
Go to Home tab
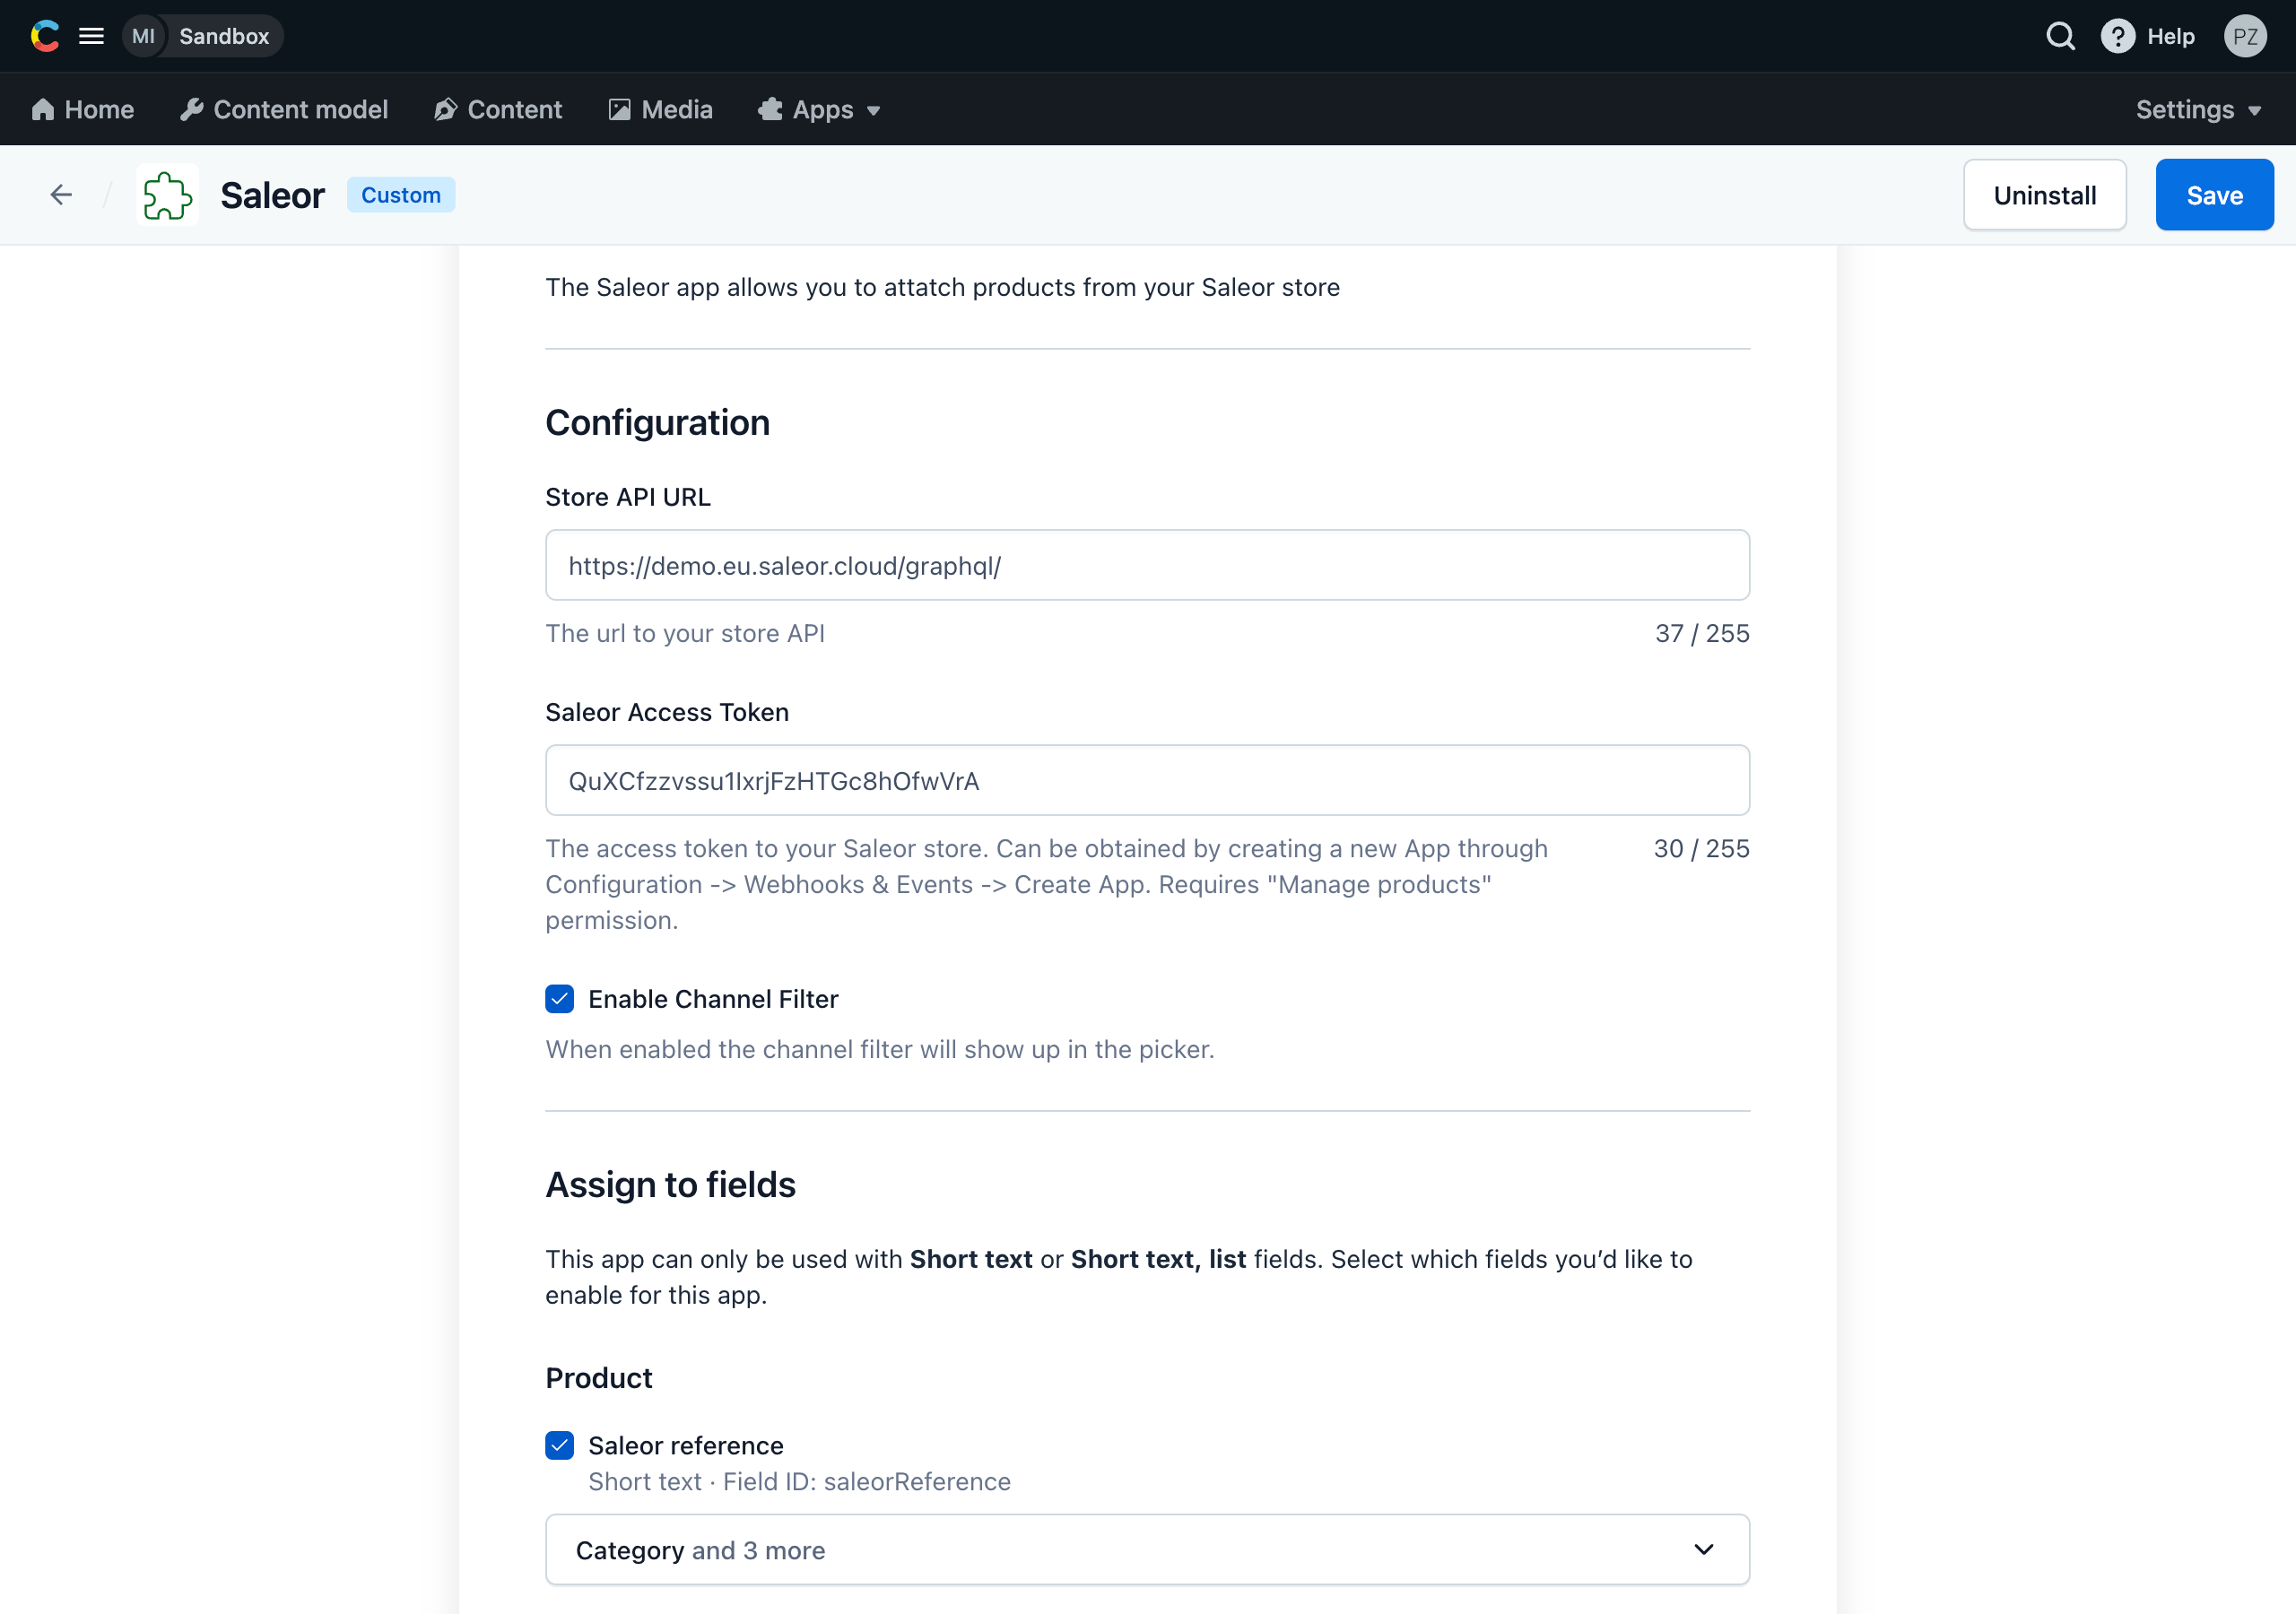click(83, 109)
